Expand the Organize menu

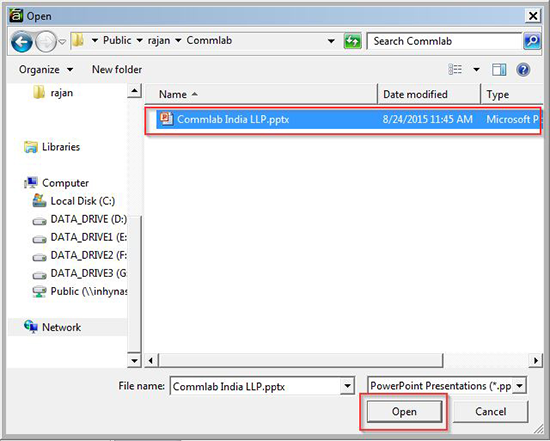pyautogui.click(x=46, y=69)
